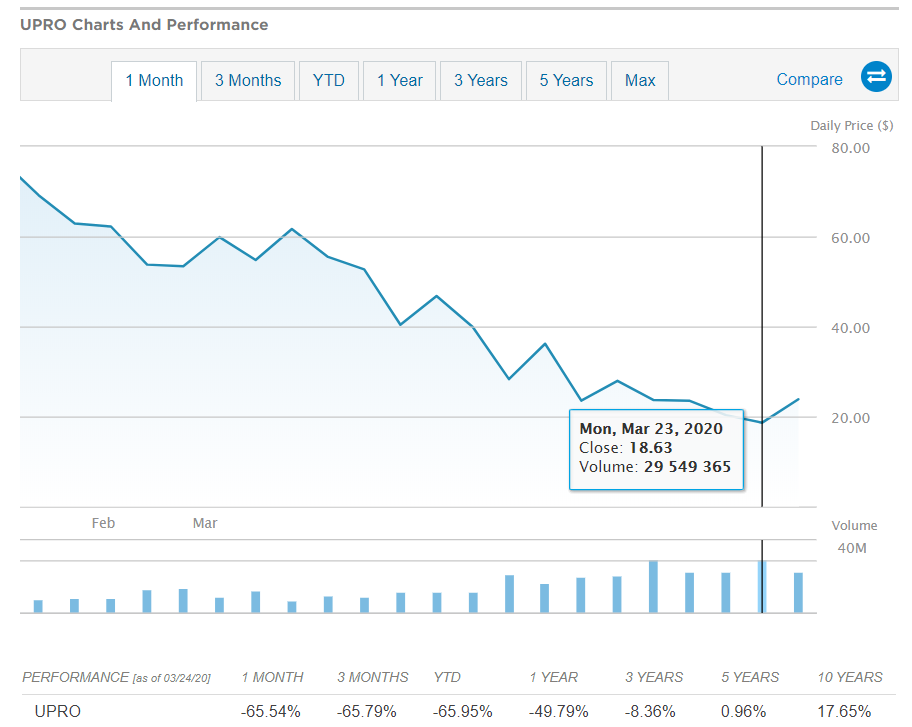Switch to the 1 Year tab
The image size is (912, 727).
pos(399,81)
